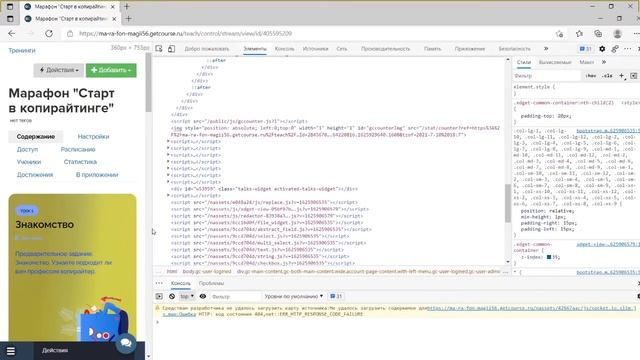640x360 pixels.
Task: Focus the styles Фильтр input
Action: (x=547, y=76)
